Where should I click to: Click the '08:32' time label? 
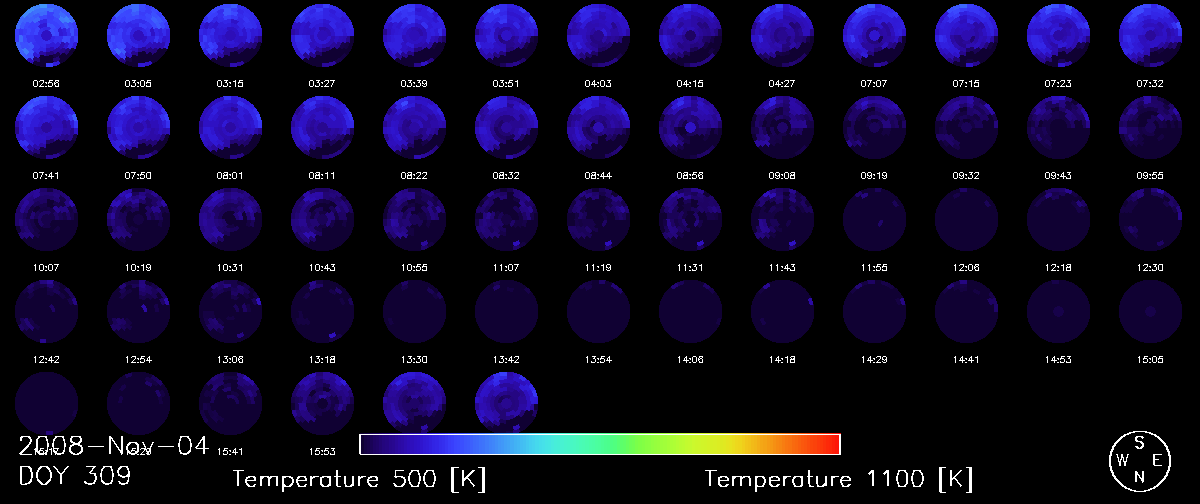[506, 176]
